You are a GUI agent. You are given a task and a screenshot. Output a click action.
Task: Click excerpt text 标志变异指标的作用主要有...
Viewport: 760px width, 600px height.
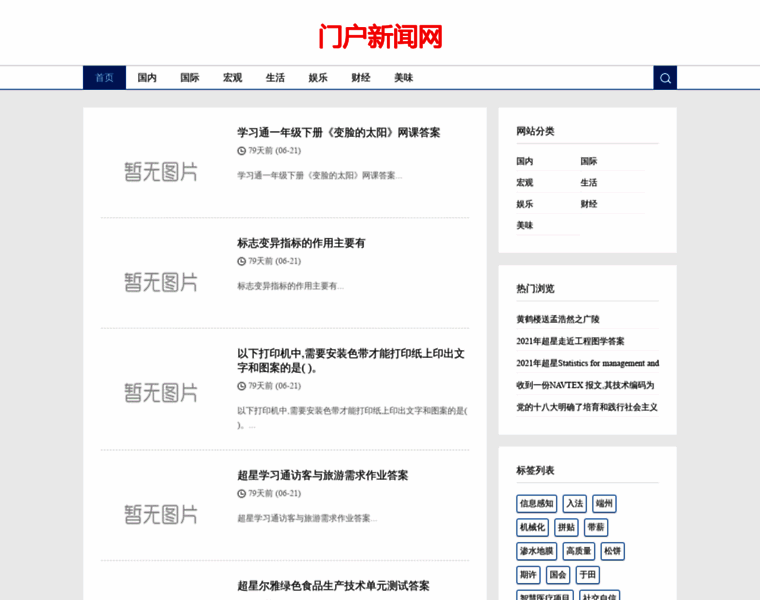290,286
